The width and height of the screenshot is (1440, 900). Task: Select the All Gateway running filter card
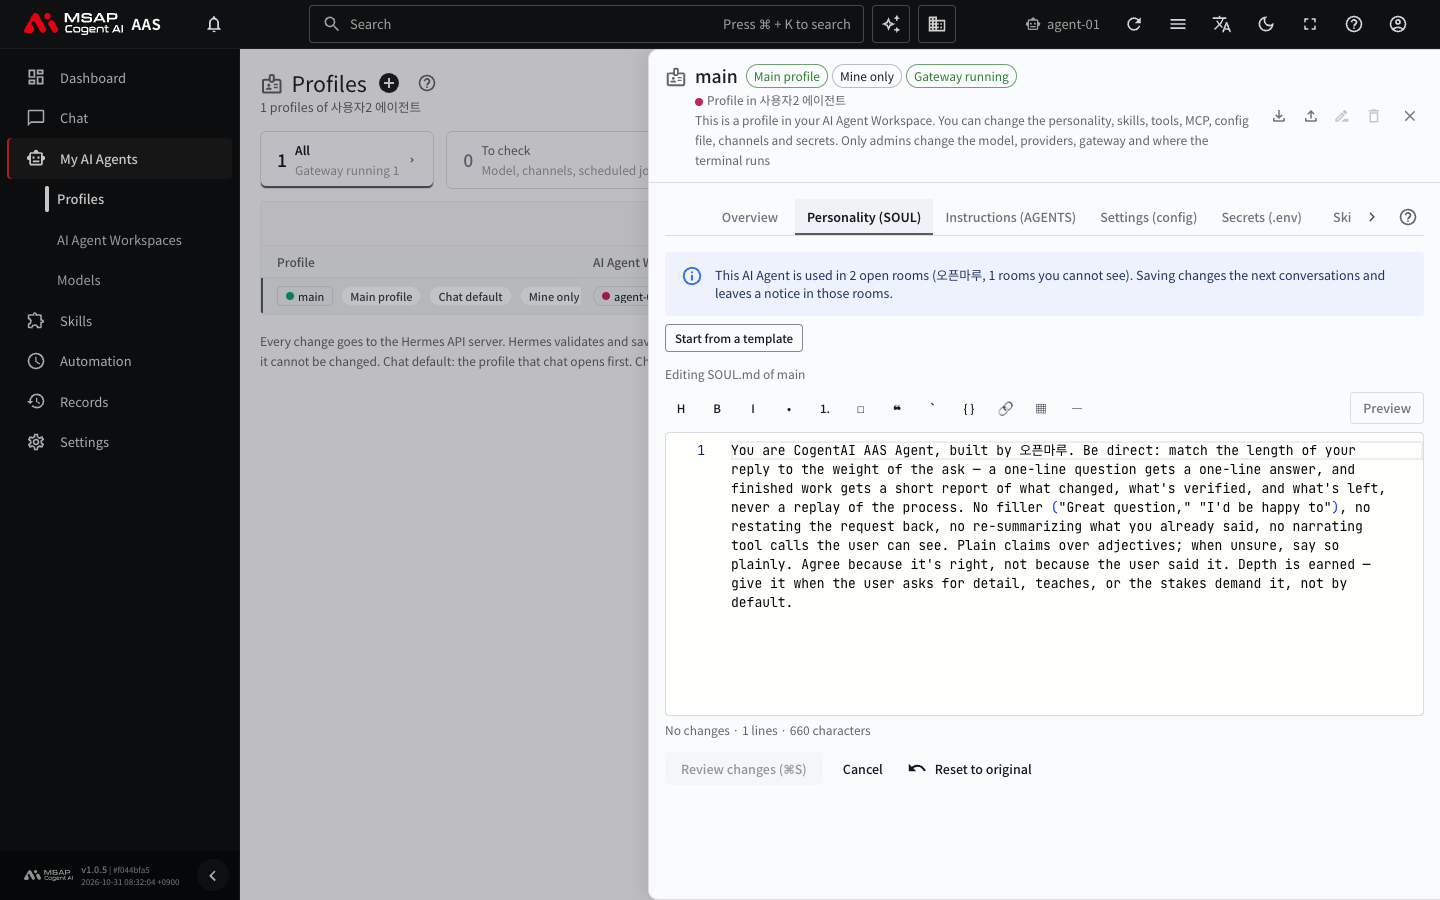[347, 160]
